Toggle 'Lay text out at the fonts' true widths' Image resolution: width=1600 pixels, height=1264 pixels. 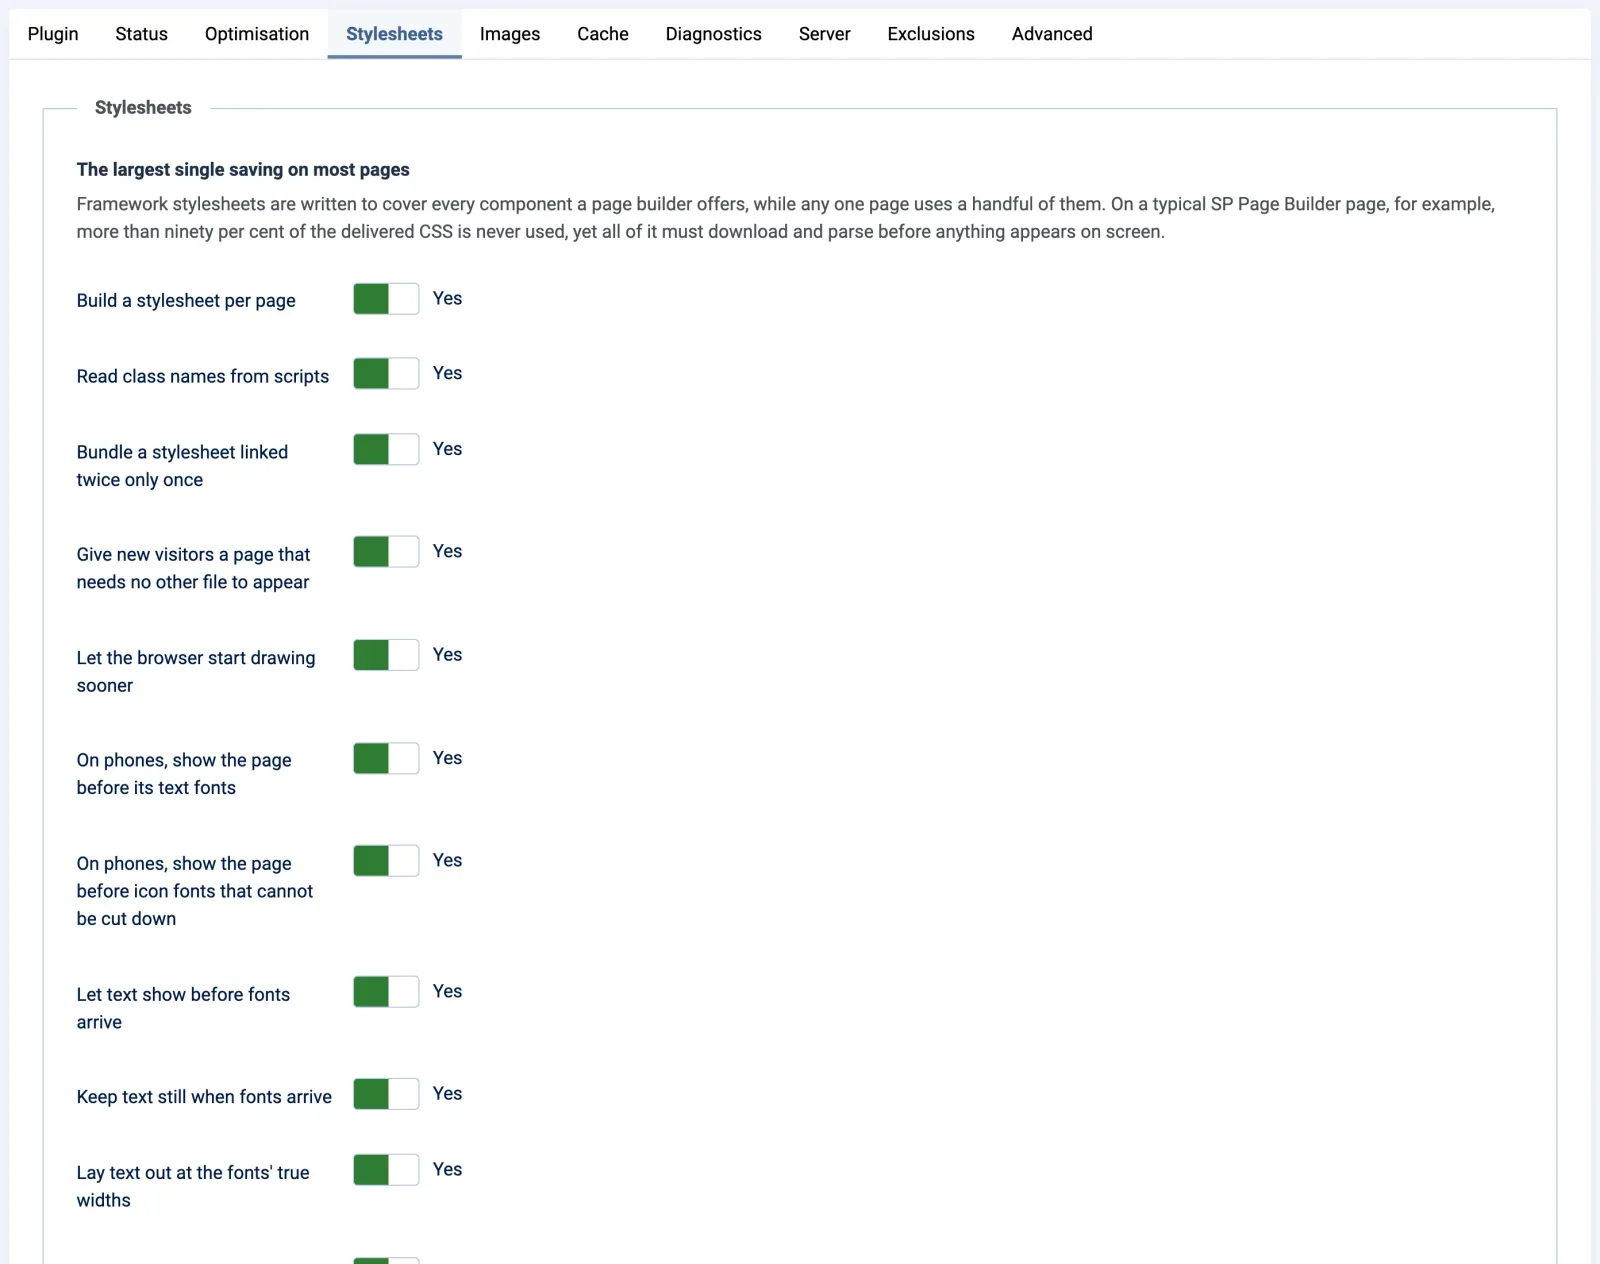[x=386, y=1170]
